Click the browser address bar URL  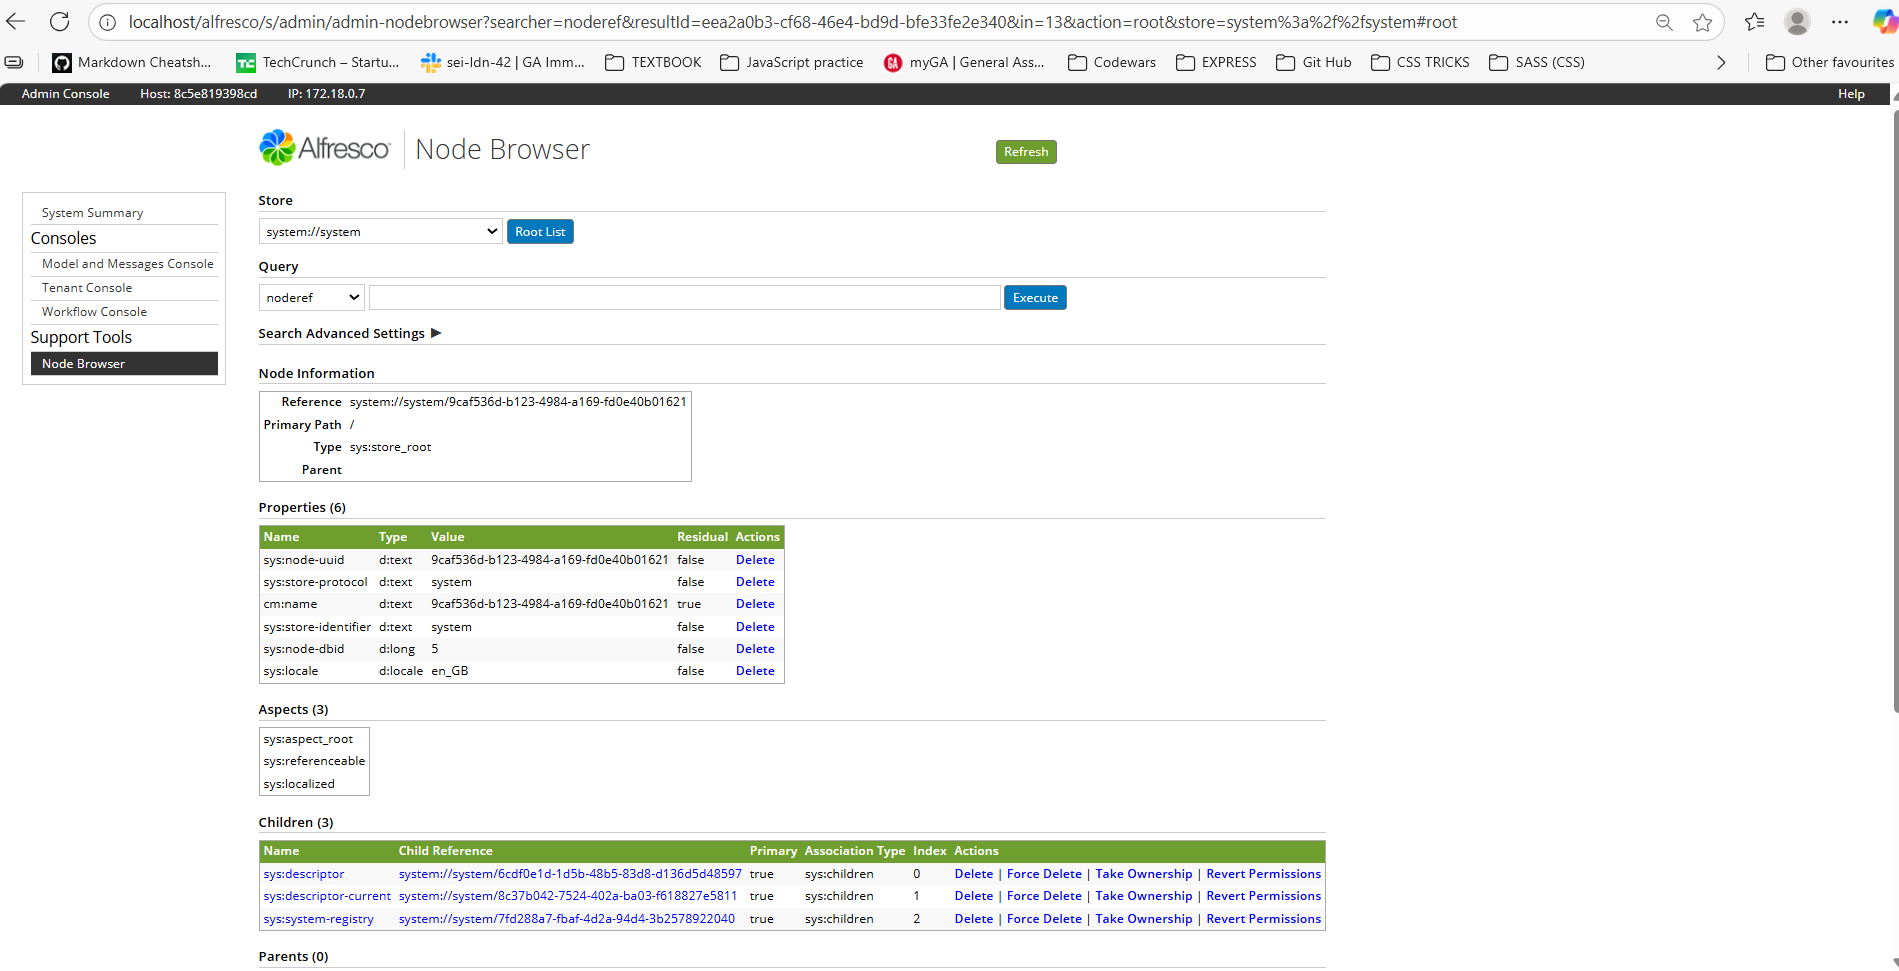(792, 22)
